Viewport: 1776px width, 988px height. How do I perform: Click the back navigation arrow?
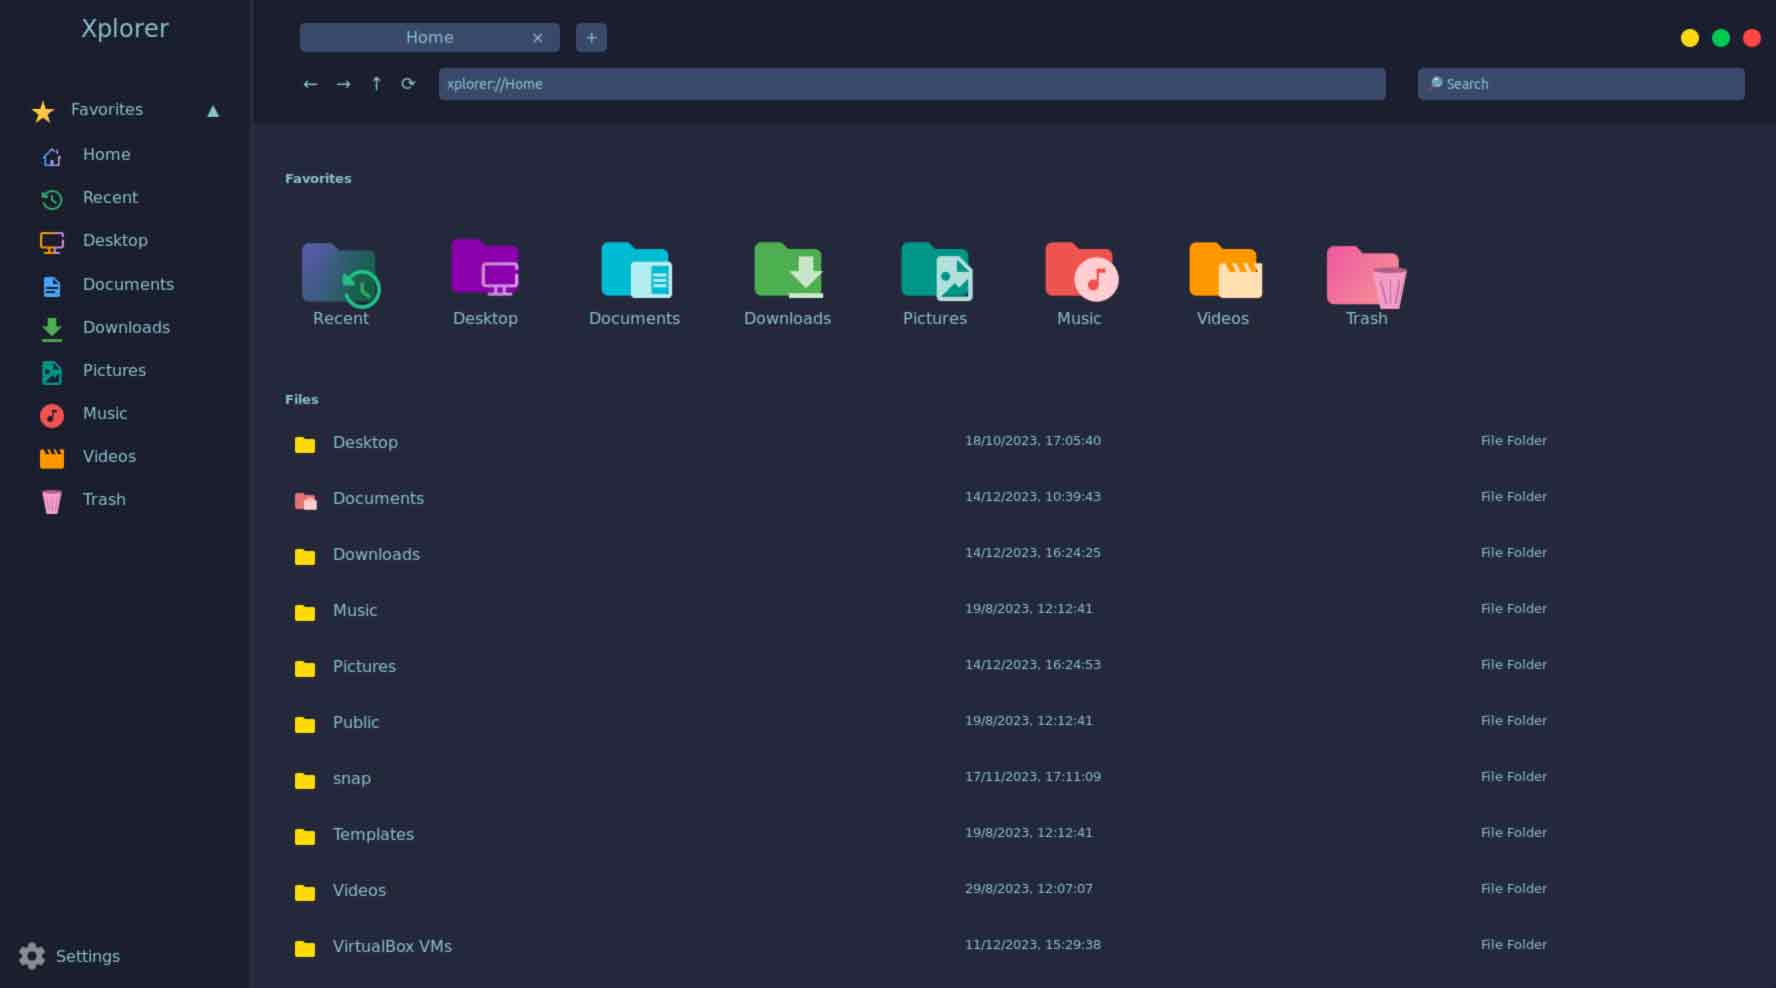tap(310, 84)
